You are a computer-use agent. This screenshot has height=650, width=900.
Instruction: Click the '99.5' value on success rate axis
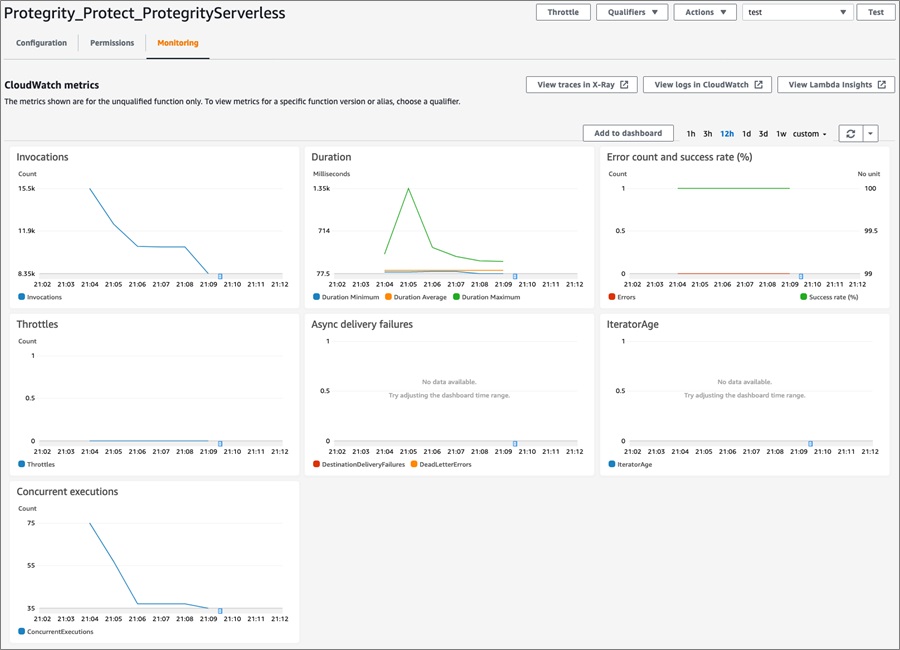pos(871,231)
